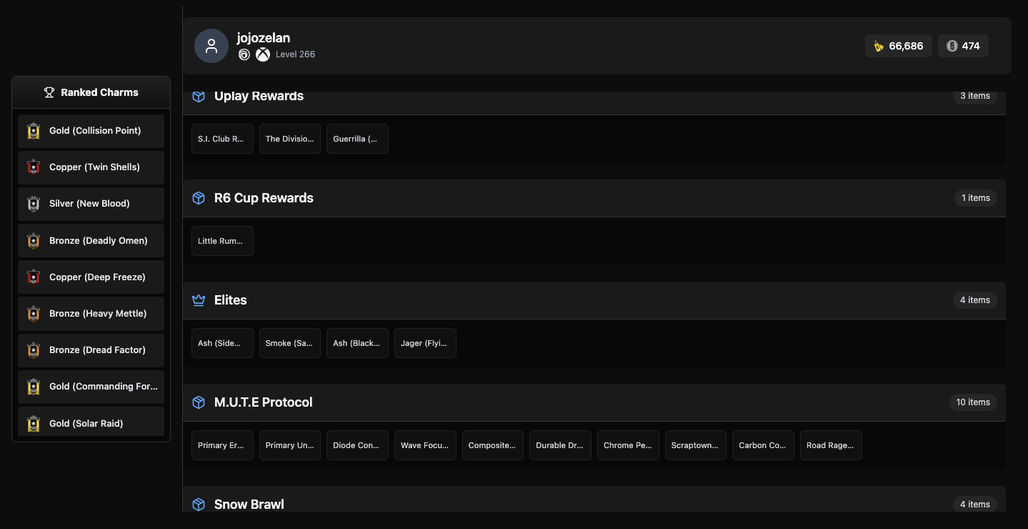Click the Bronze (Deadly Omen) row label
This screenshot has width=1028, height=529.
[98, 241]
